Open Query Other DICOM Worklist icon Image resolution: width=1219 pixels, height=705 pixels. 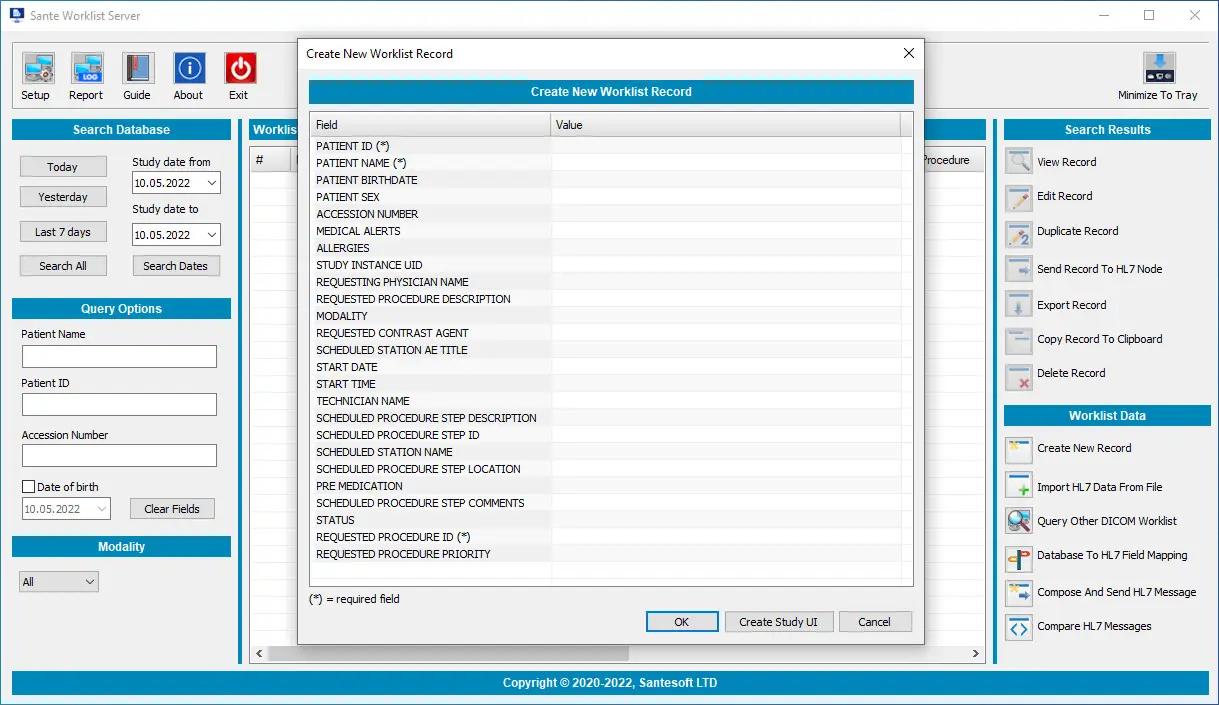point(1019,521)
